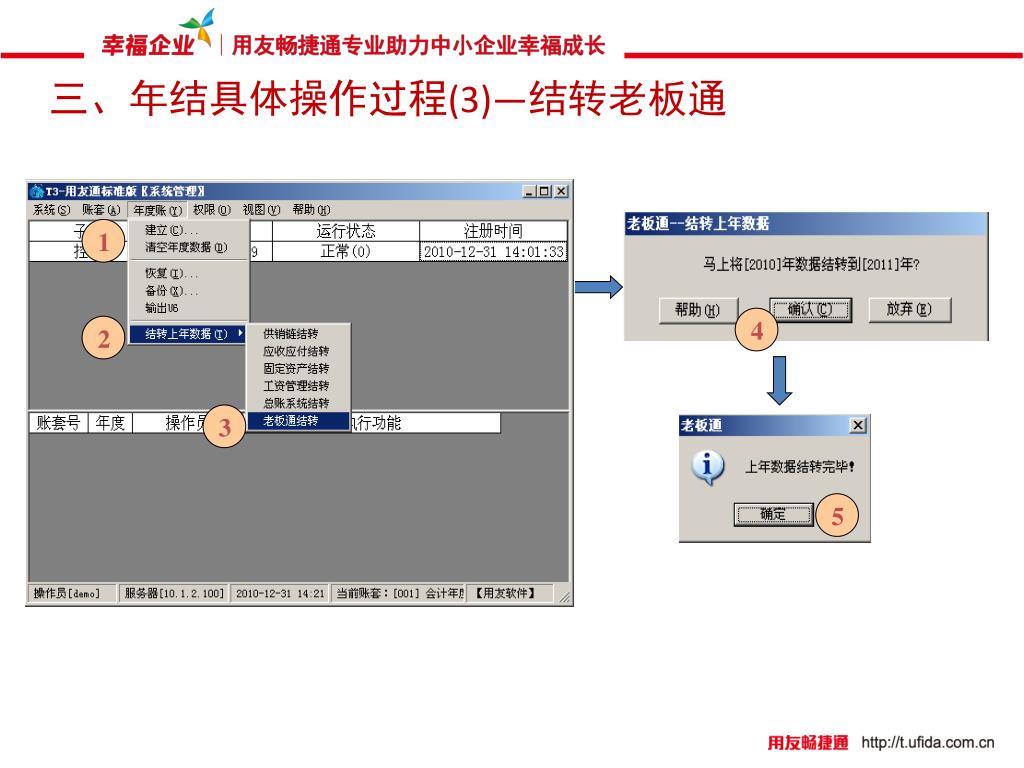Click 老板通--结转上年数据 dialog title bar

click(x=805, y=224)
